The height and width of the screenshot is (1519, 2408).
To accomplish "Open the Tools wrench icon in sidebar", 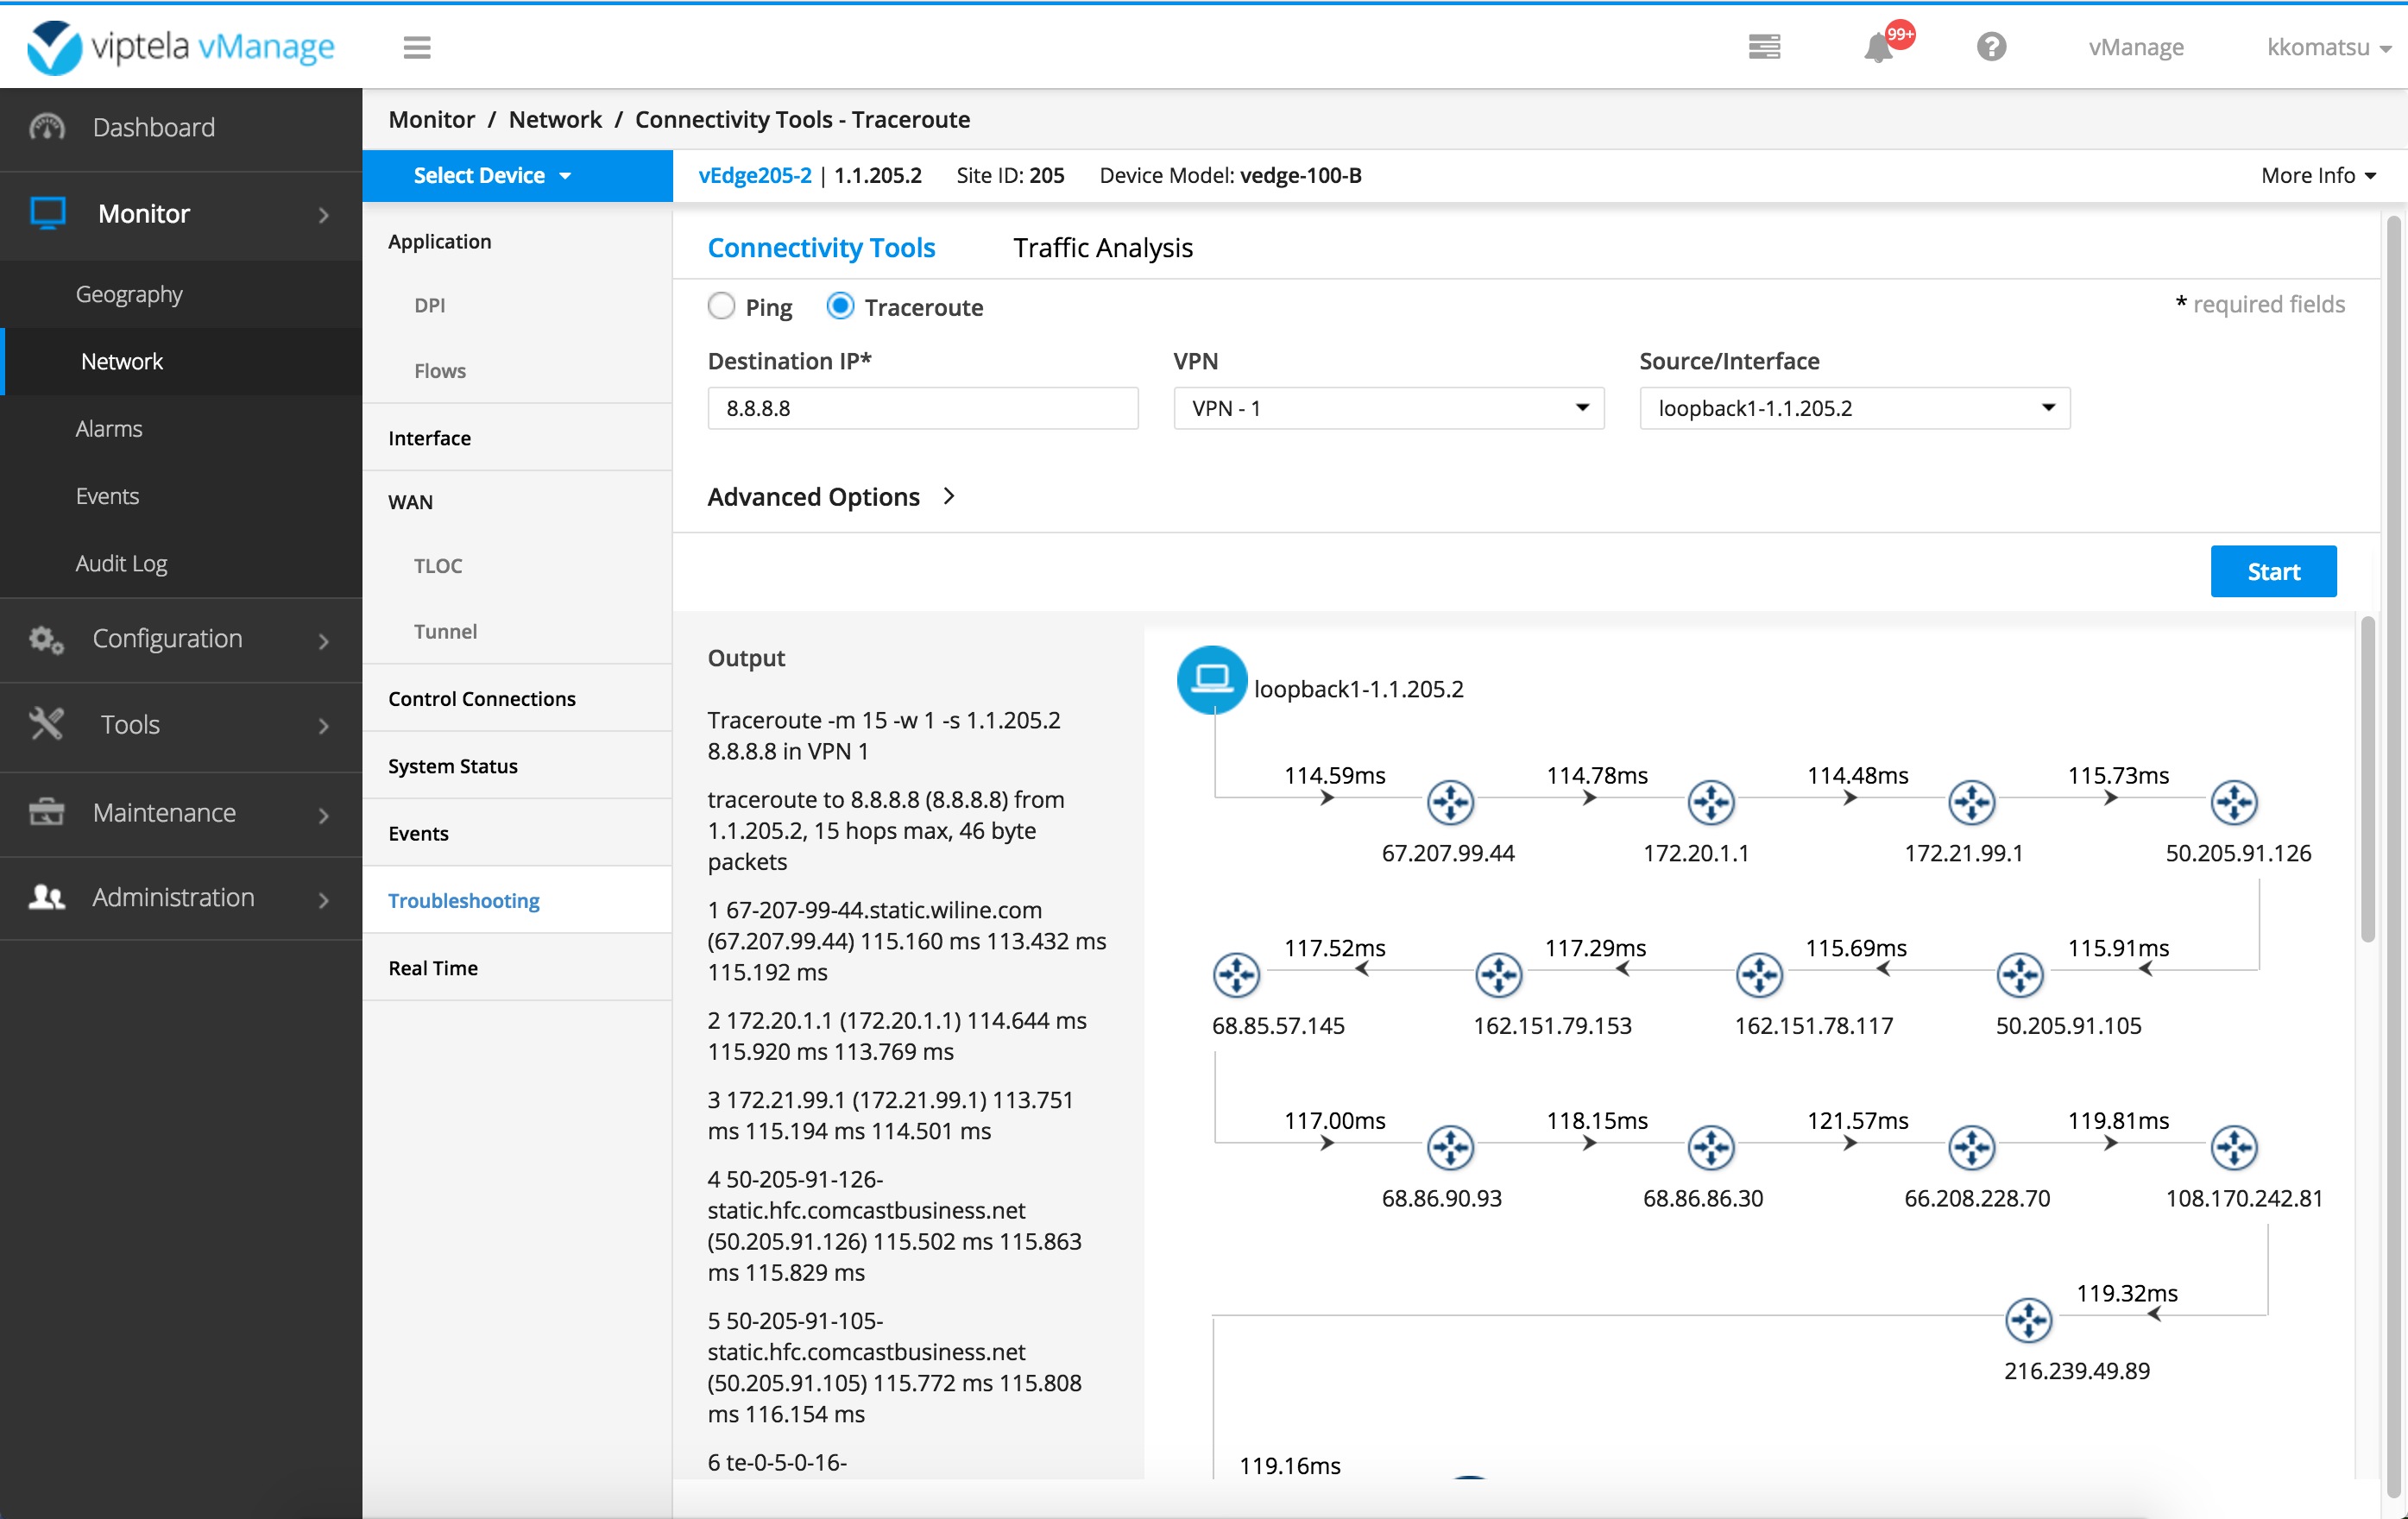I will [45, 724].
